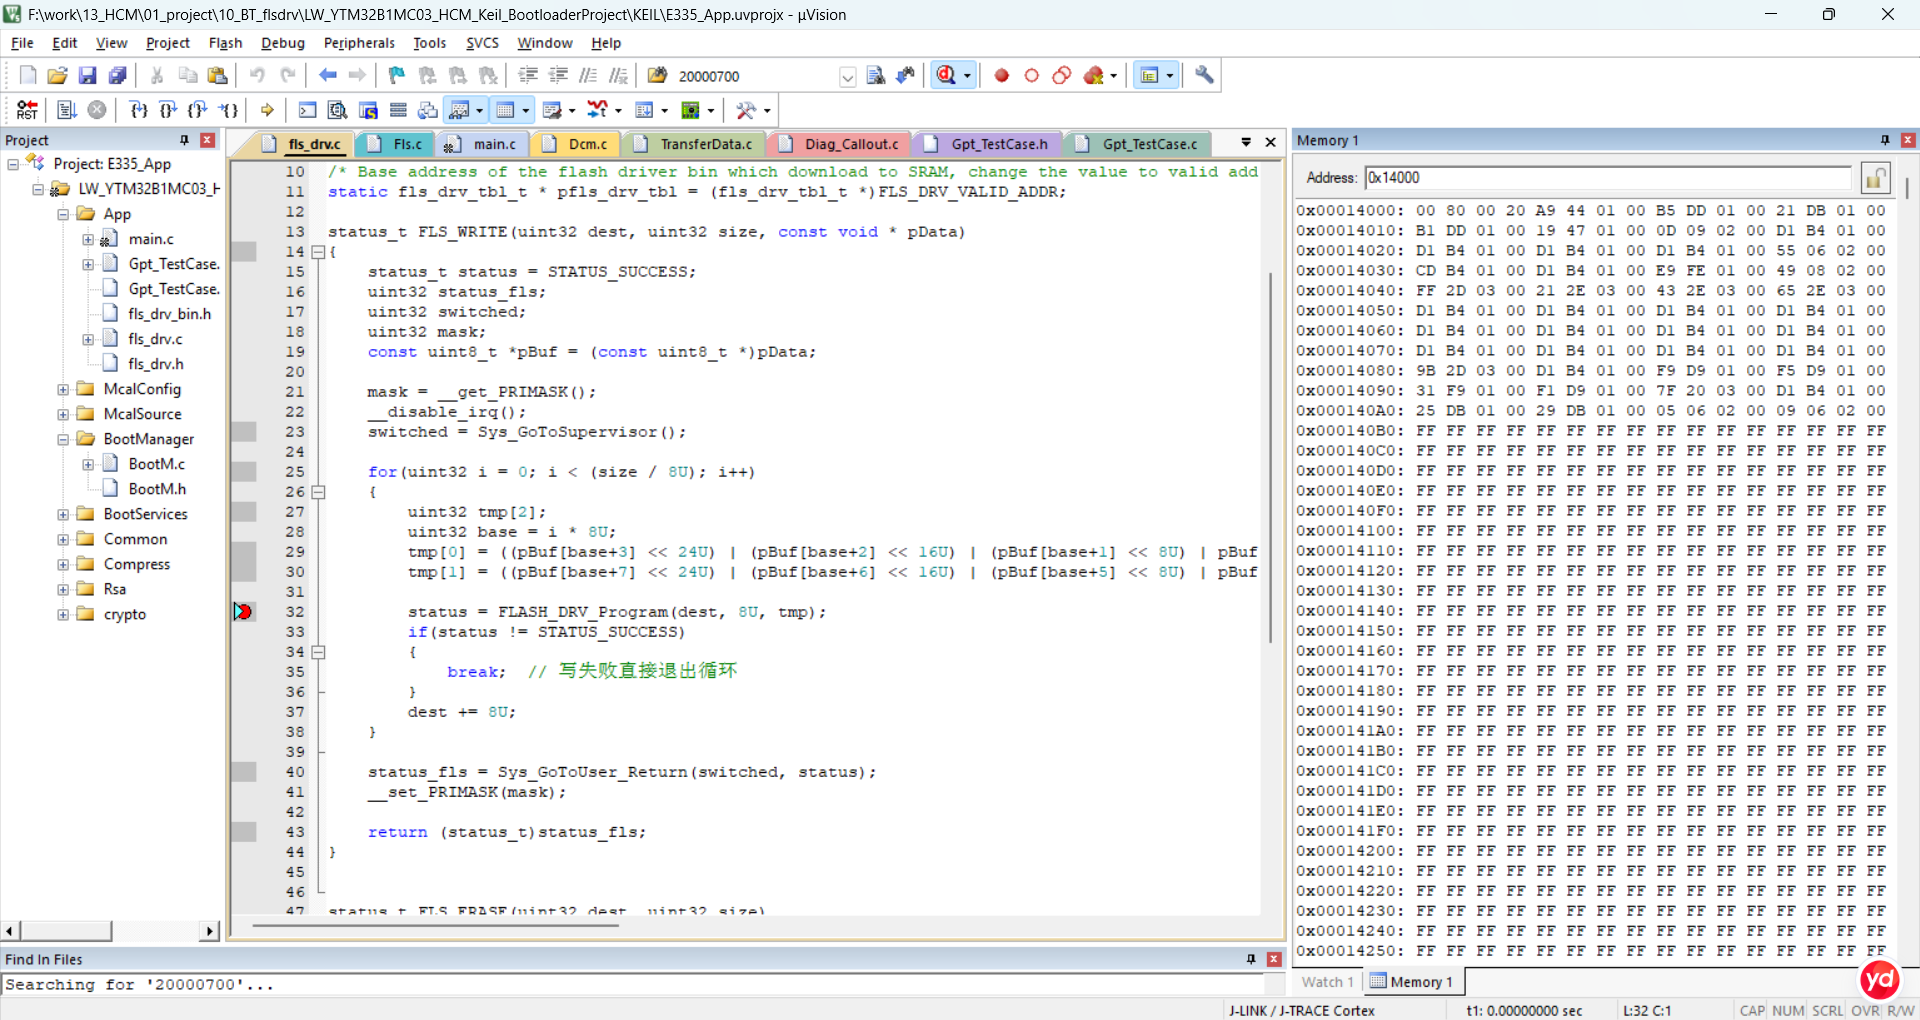Click Insert/Remove breakpoint red dot icon
This screenshot has width=1920, height=1020.
(1002, 76)
